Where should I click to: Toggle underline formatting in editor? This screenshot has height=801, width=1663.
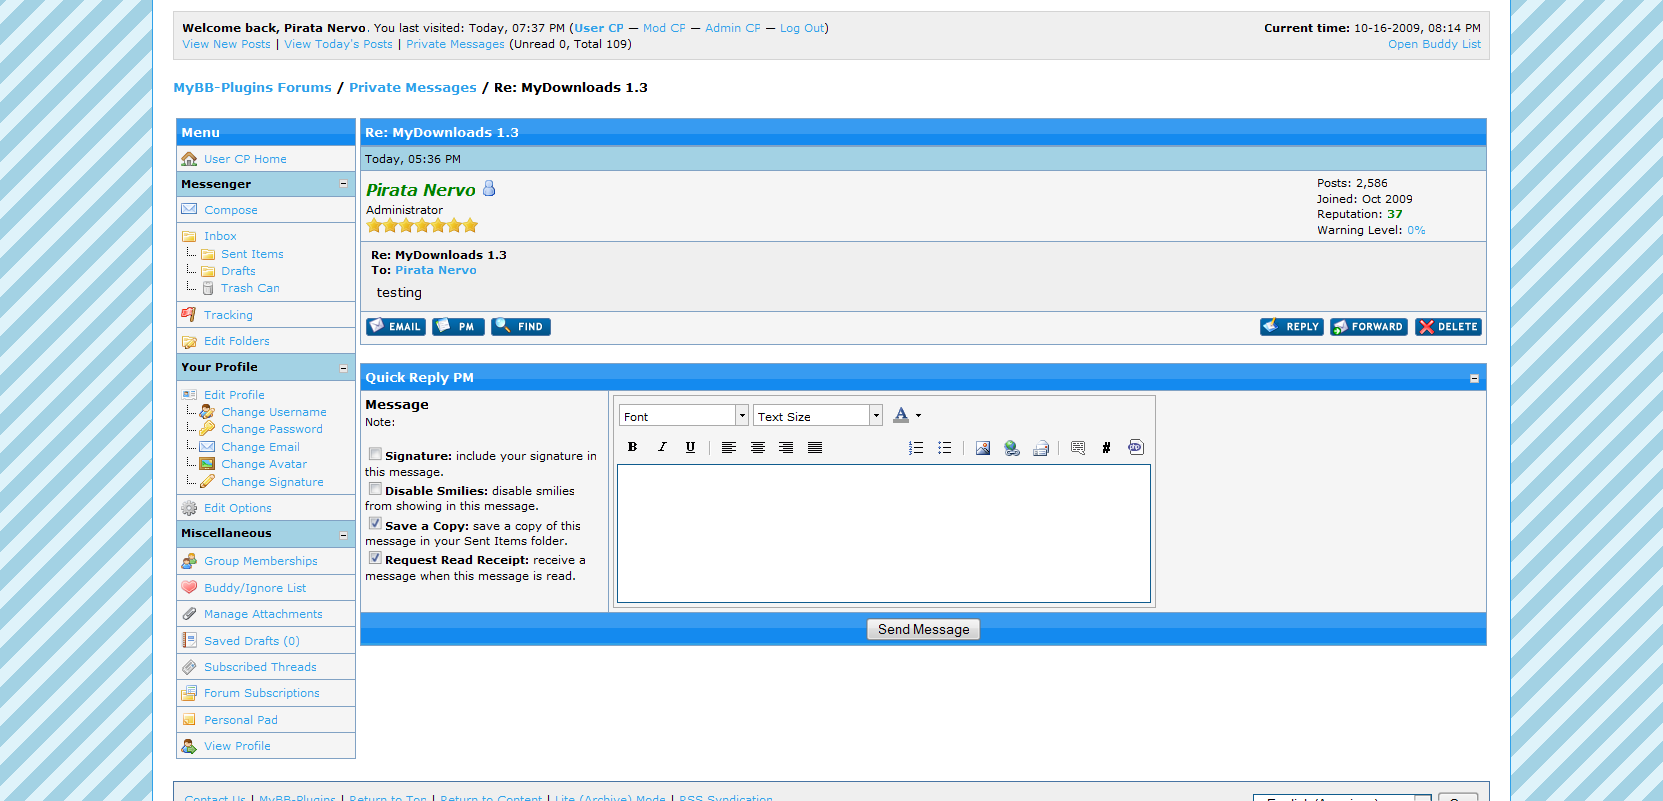click(690, 447)
